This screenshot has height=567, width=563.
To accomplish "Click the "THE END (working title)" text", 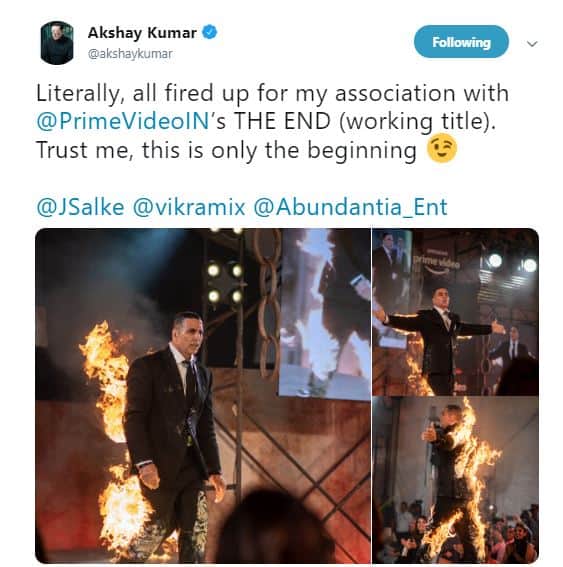I will pos(364,121).
